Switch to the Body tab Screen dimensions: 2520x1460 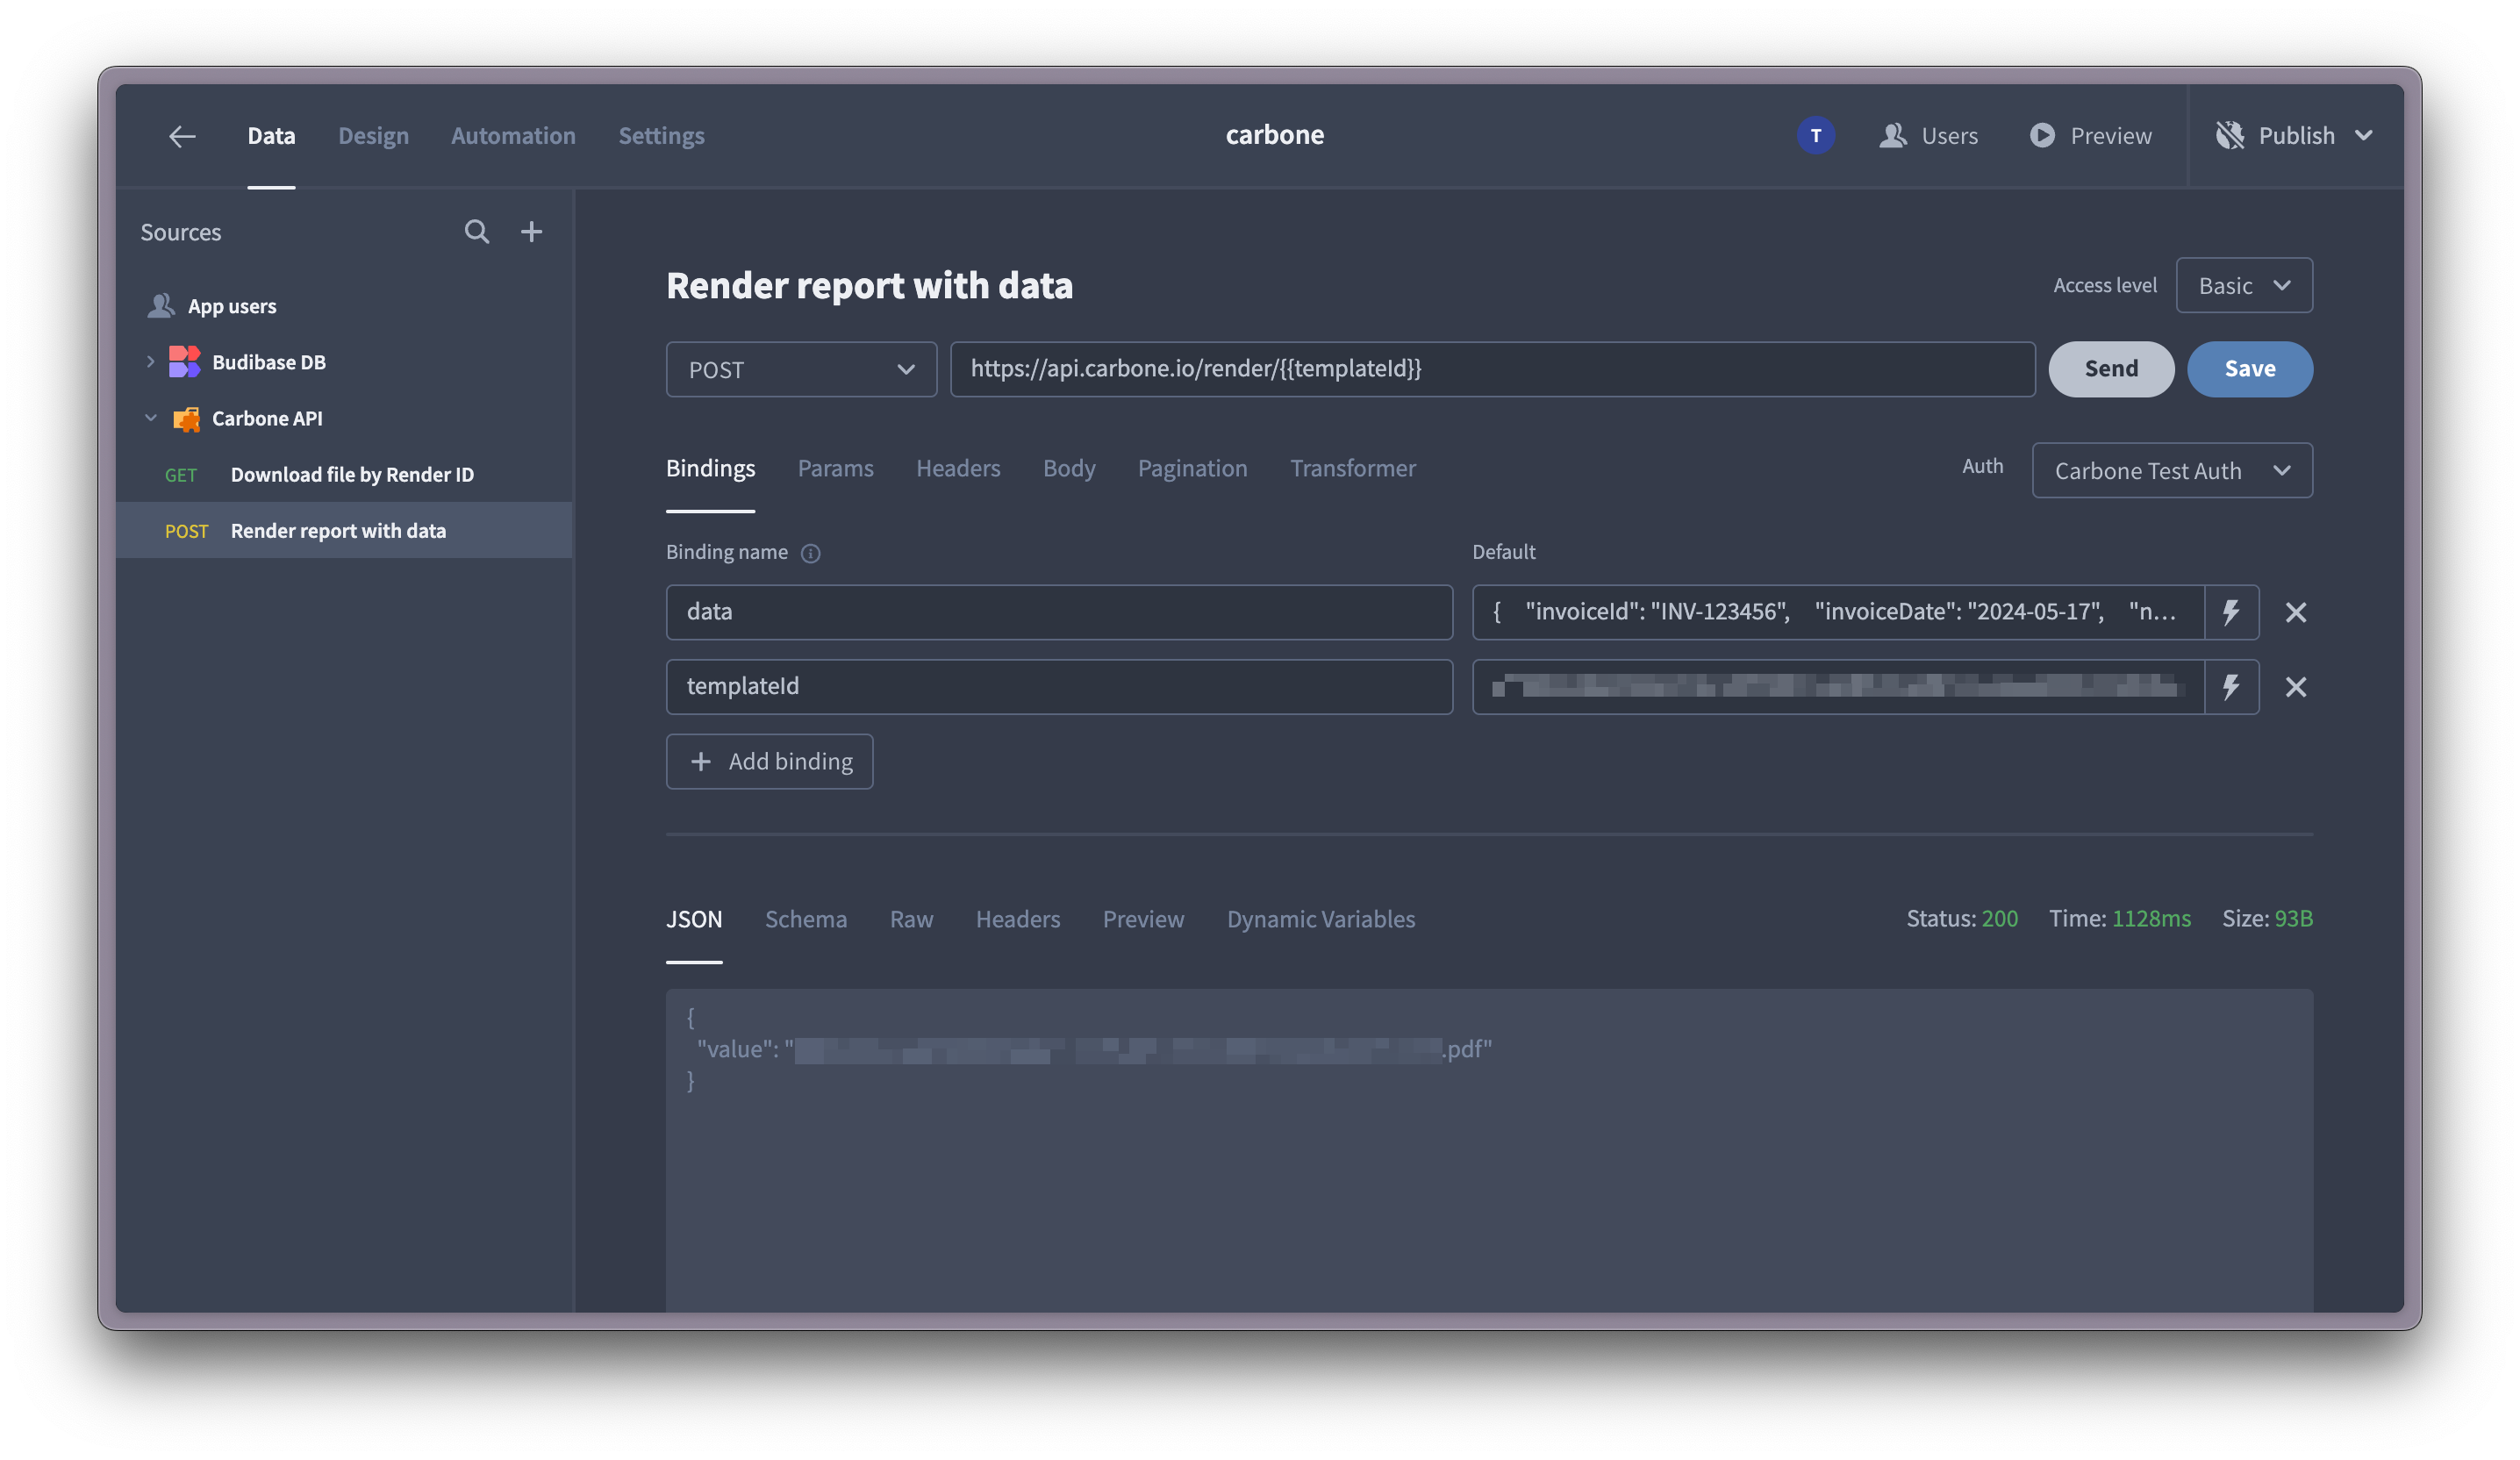point(1069,468)
